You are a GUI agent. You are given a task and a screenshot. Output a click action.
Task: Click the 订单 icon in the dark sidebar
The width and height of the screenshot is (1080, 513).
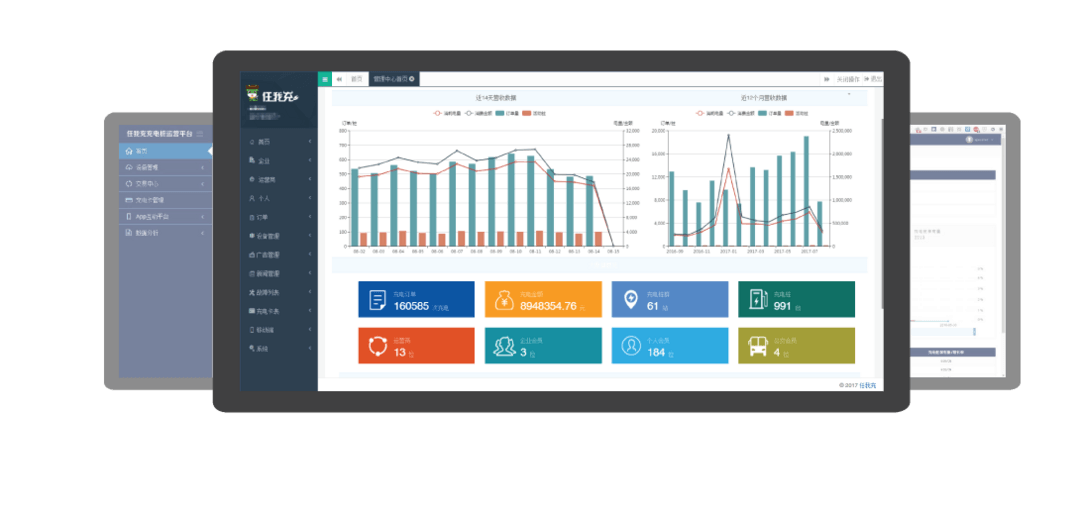coord(251,217)
